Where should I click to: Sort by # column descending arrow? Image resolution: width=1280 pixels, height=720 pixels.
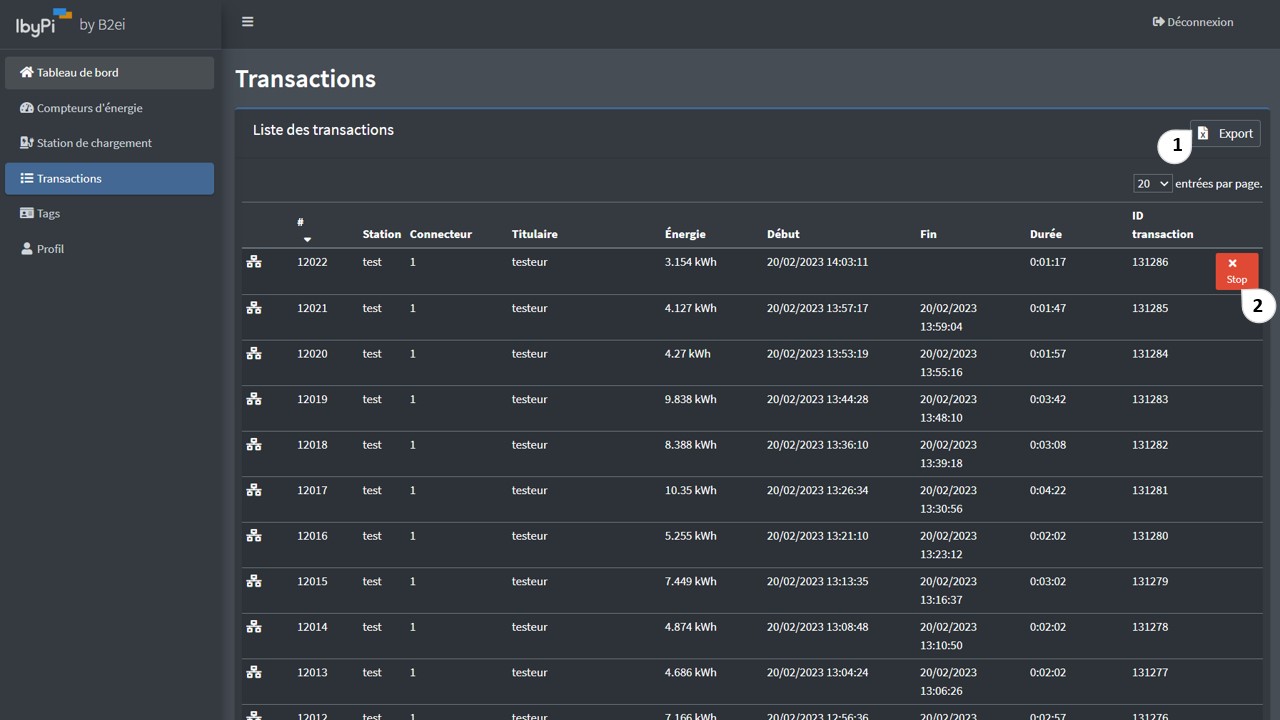click(307, 239)
